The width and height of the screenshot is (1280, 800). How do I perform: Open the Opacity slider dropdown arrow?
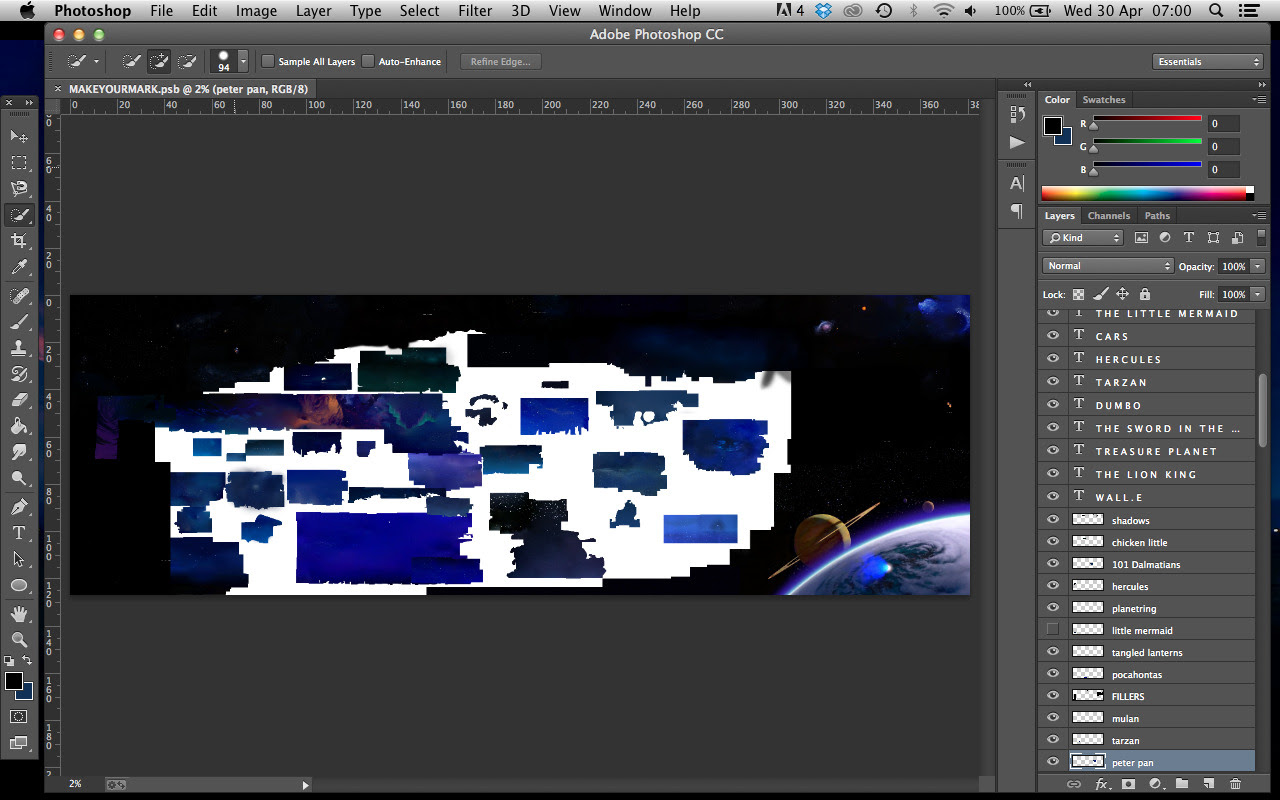pos(1257,266)
